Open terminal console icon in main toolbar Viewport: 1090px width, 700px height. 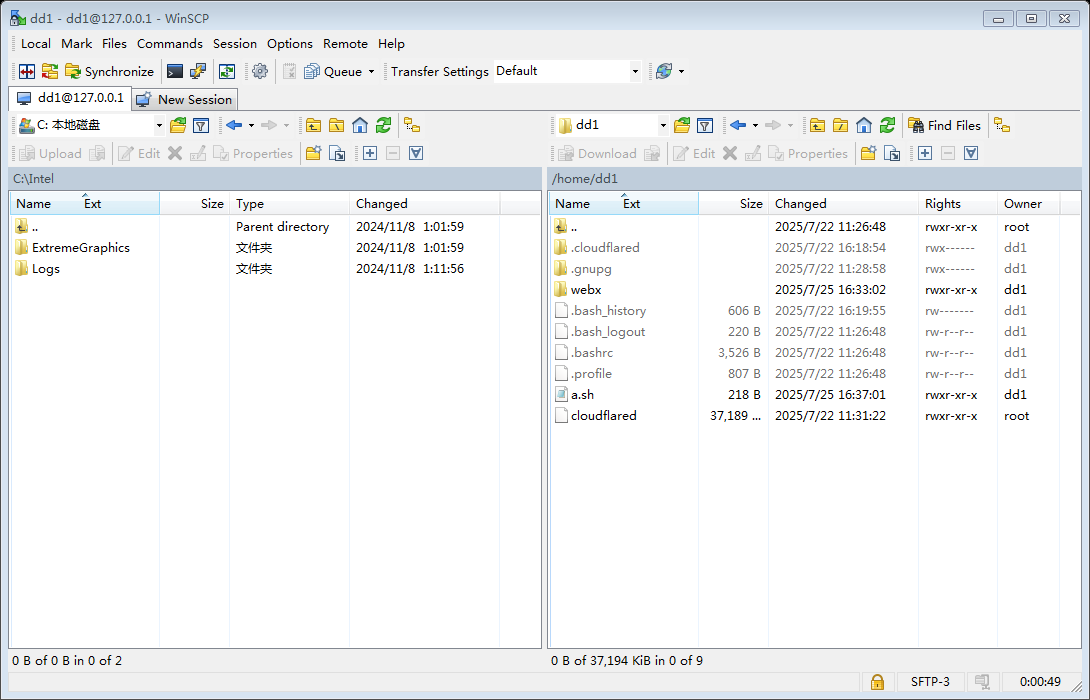tap(175, 71)
